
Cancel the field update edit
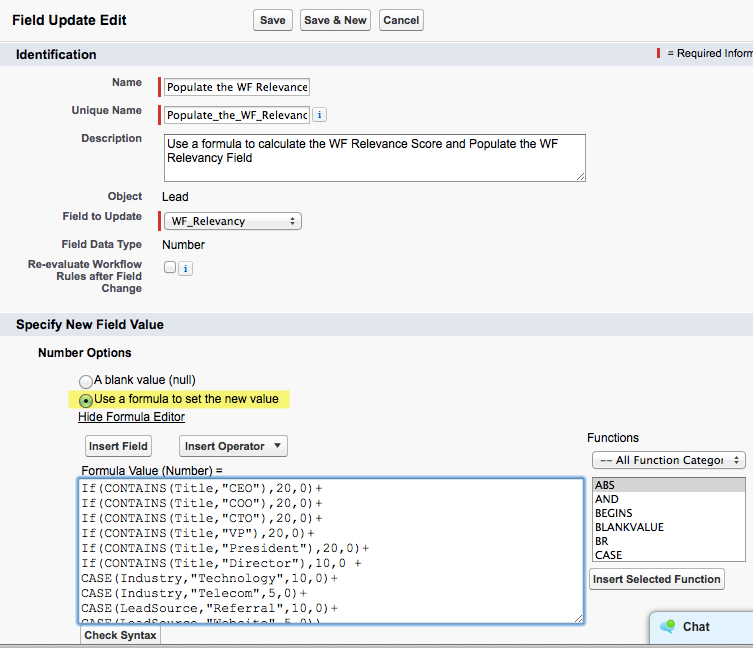pyautogui.click(x=401, y=20)
